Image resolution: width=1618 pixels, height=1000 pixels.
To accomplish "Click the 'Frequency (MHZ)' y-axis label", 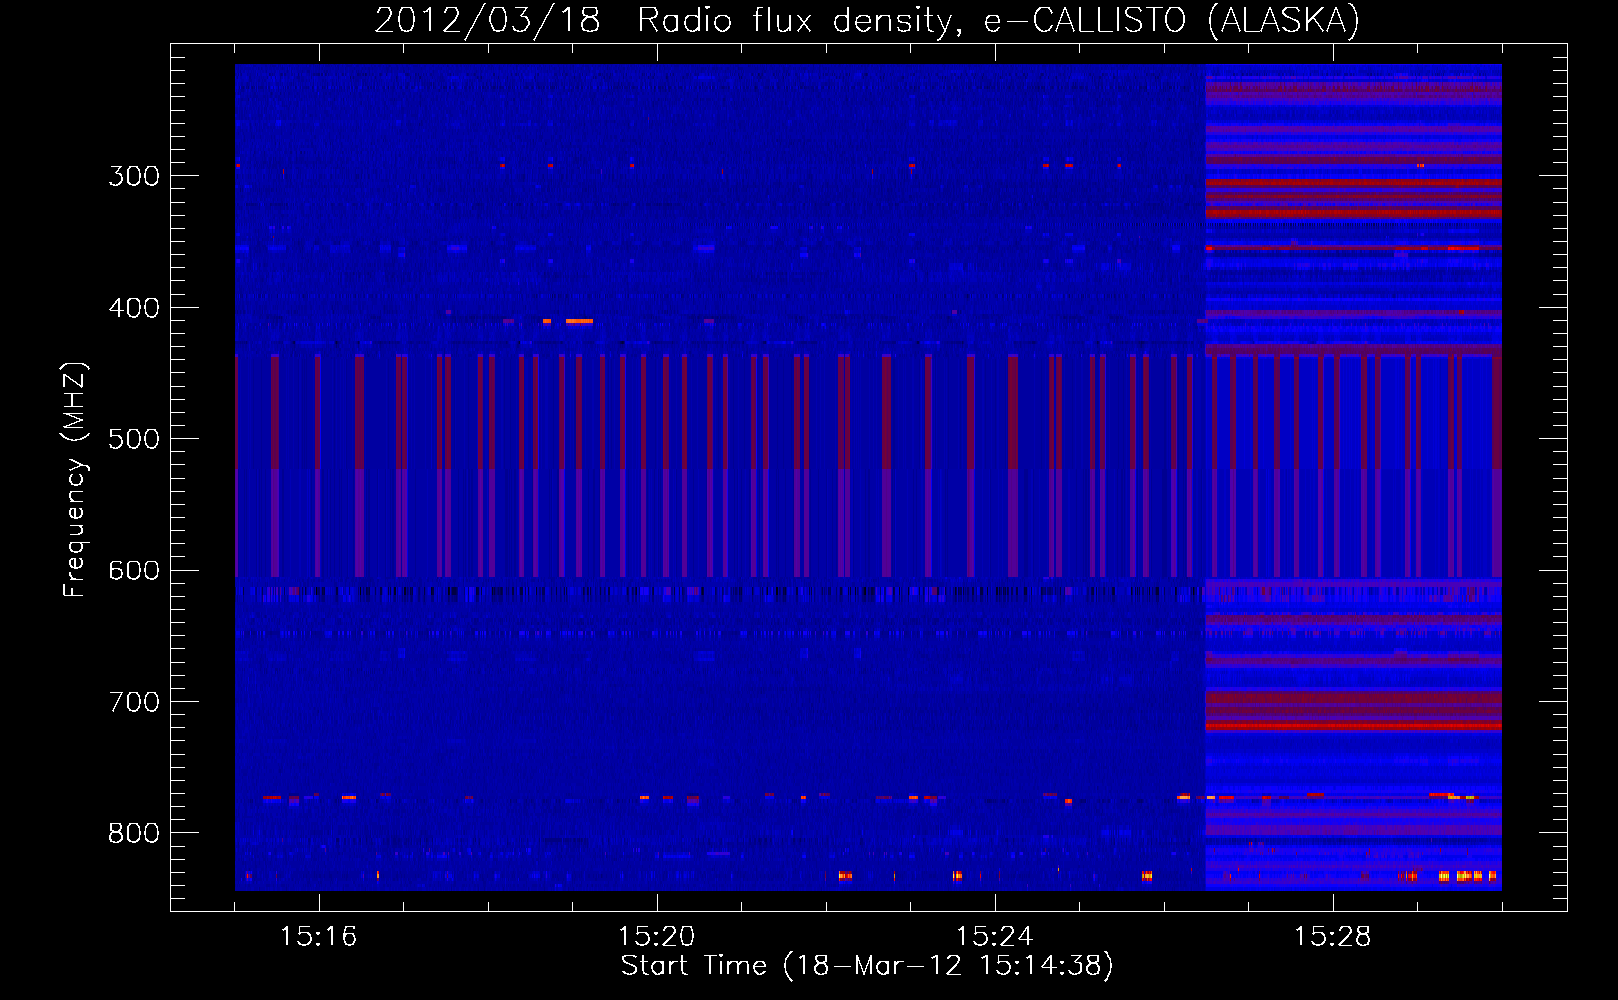I will point(76,479).
